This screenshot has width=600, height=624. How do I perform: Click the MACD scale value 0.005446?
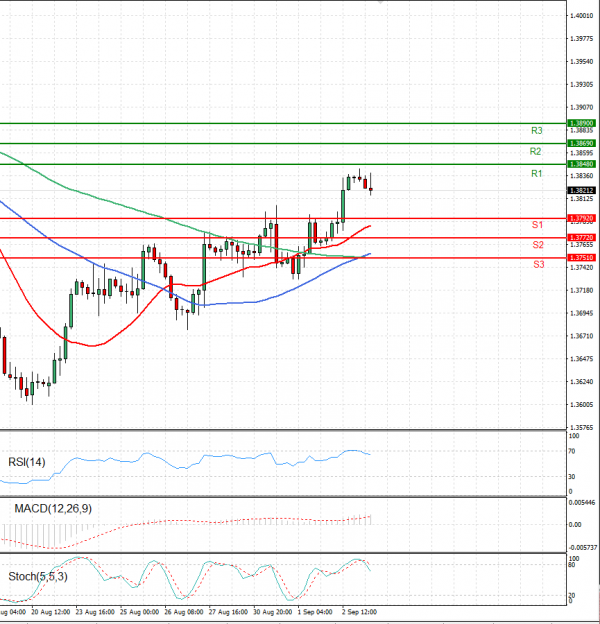coord(582,503)
